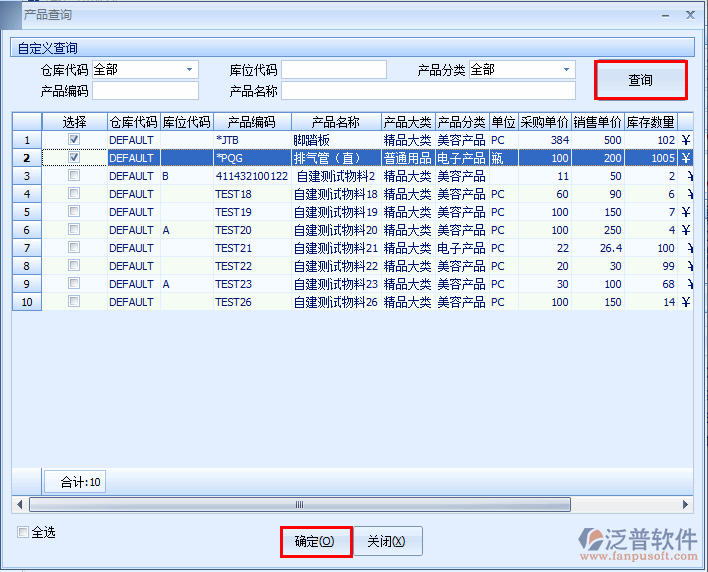Click the 销售单价 column header
Screen dimensions: 708x572
click(x=597, y=122)
